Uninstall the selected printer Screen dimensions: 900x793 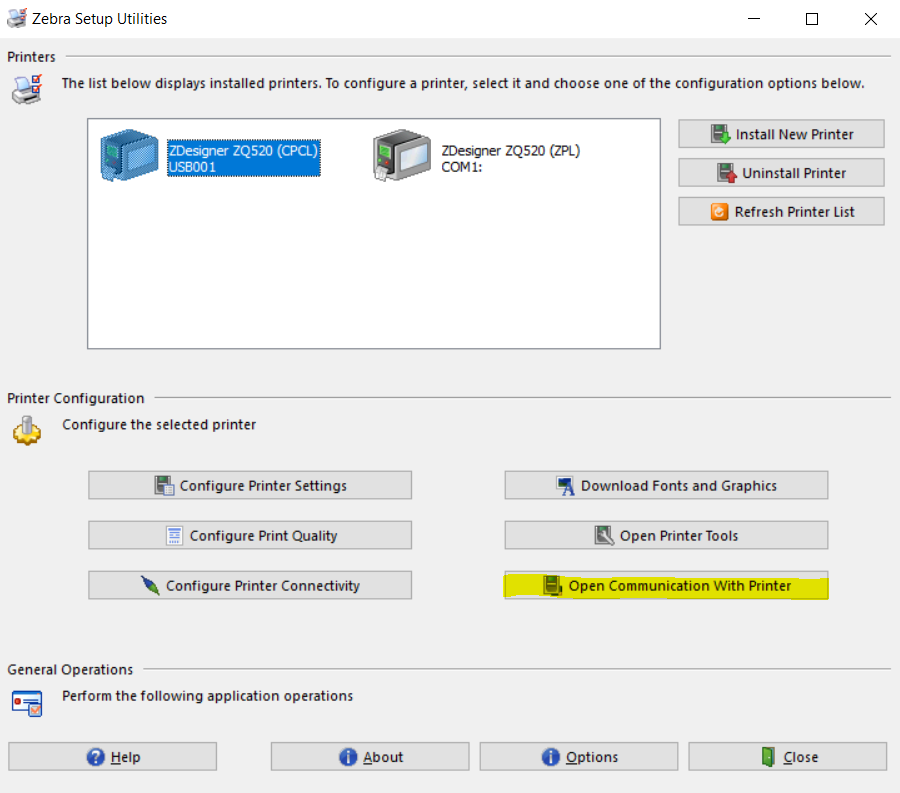point(781,173)
